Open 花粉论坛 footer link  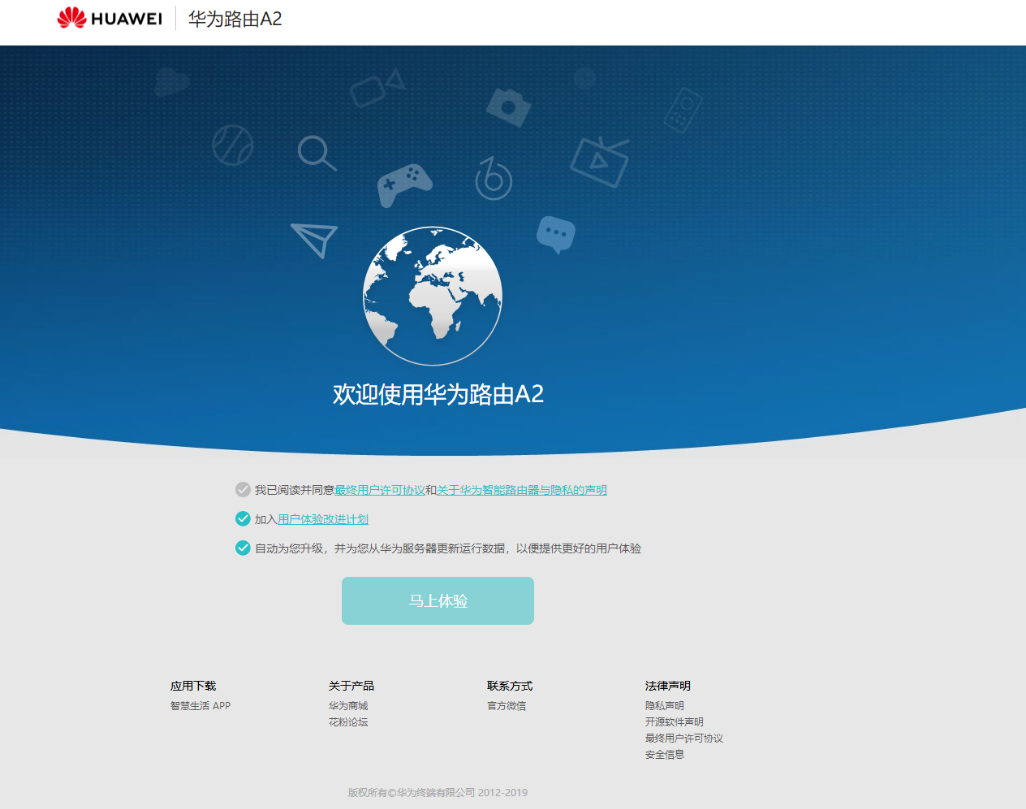348,722
